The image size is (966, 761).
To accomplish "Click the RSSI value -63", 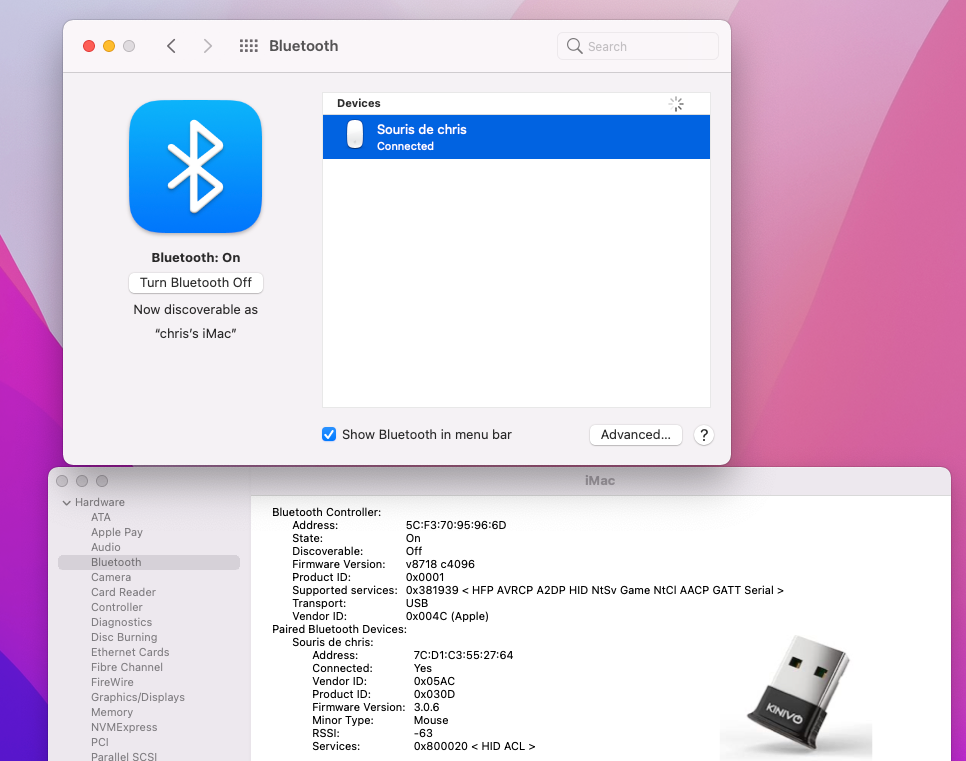I will point(423,733).
